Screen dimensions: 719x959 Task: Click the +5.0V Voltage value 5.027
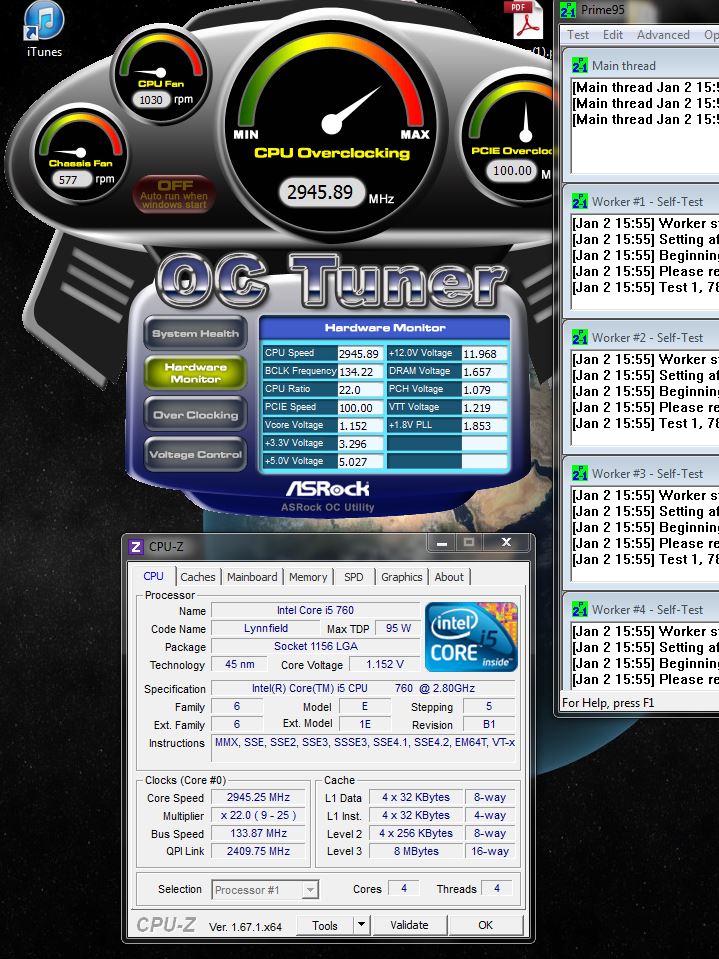pyautogui.click(x=361, y=462)
